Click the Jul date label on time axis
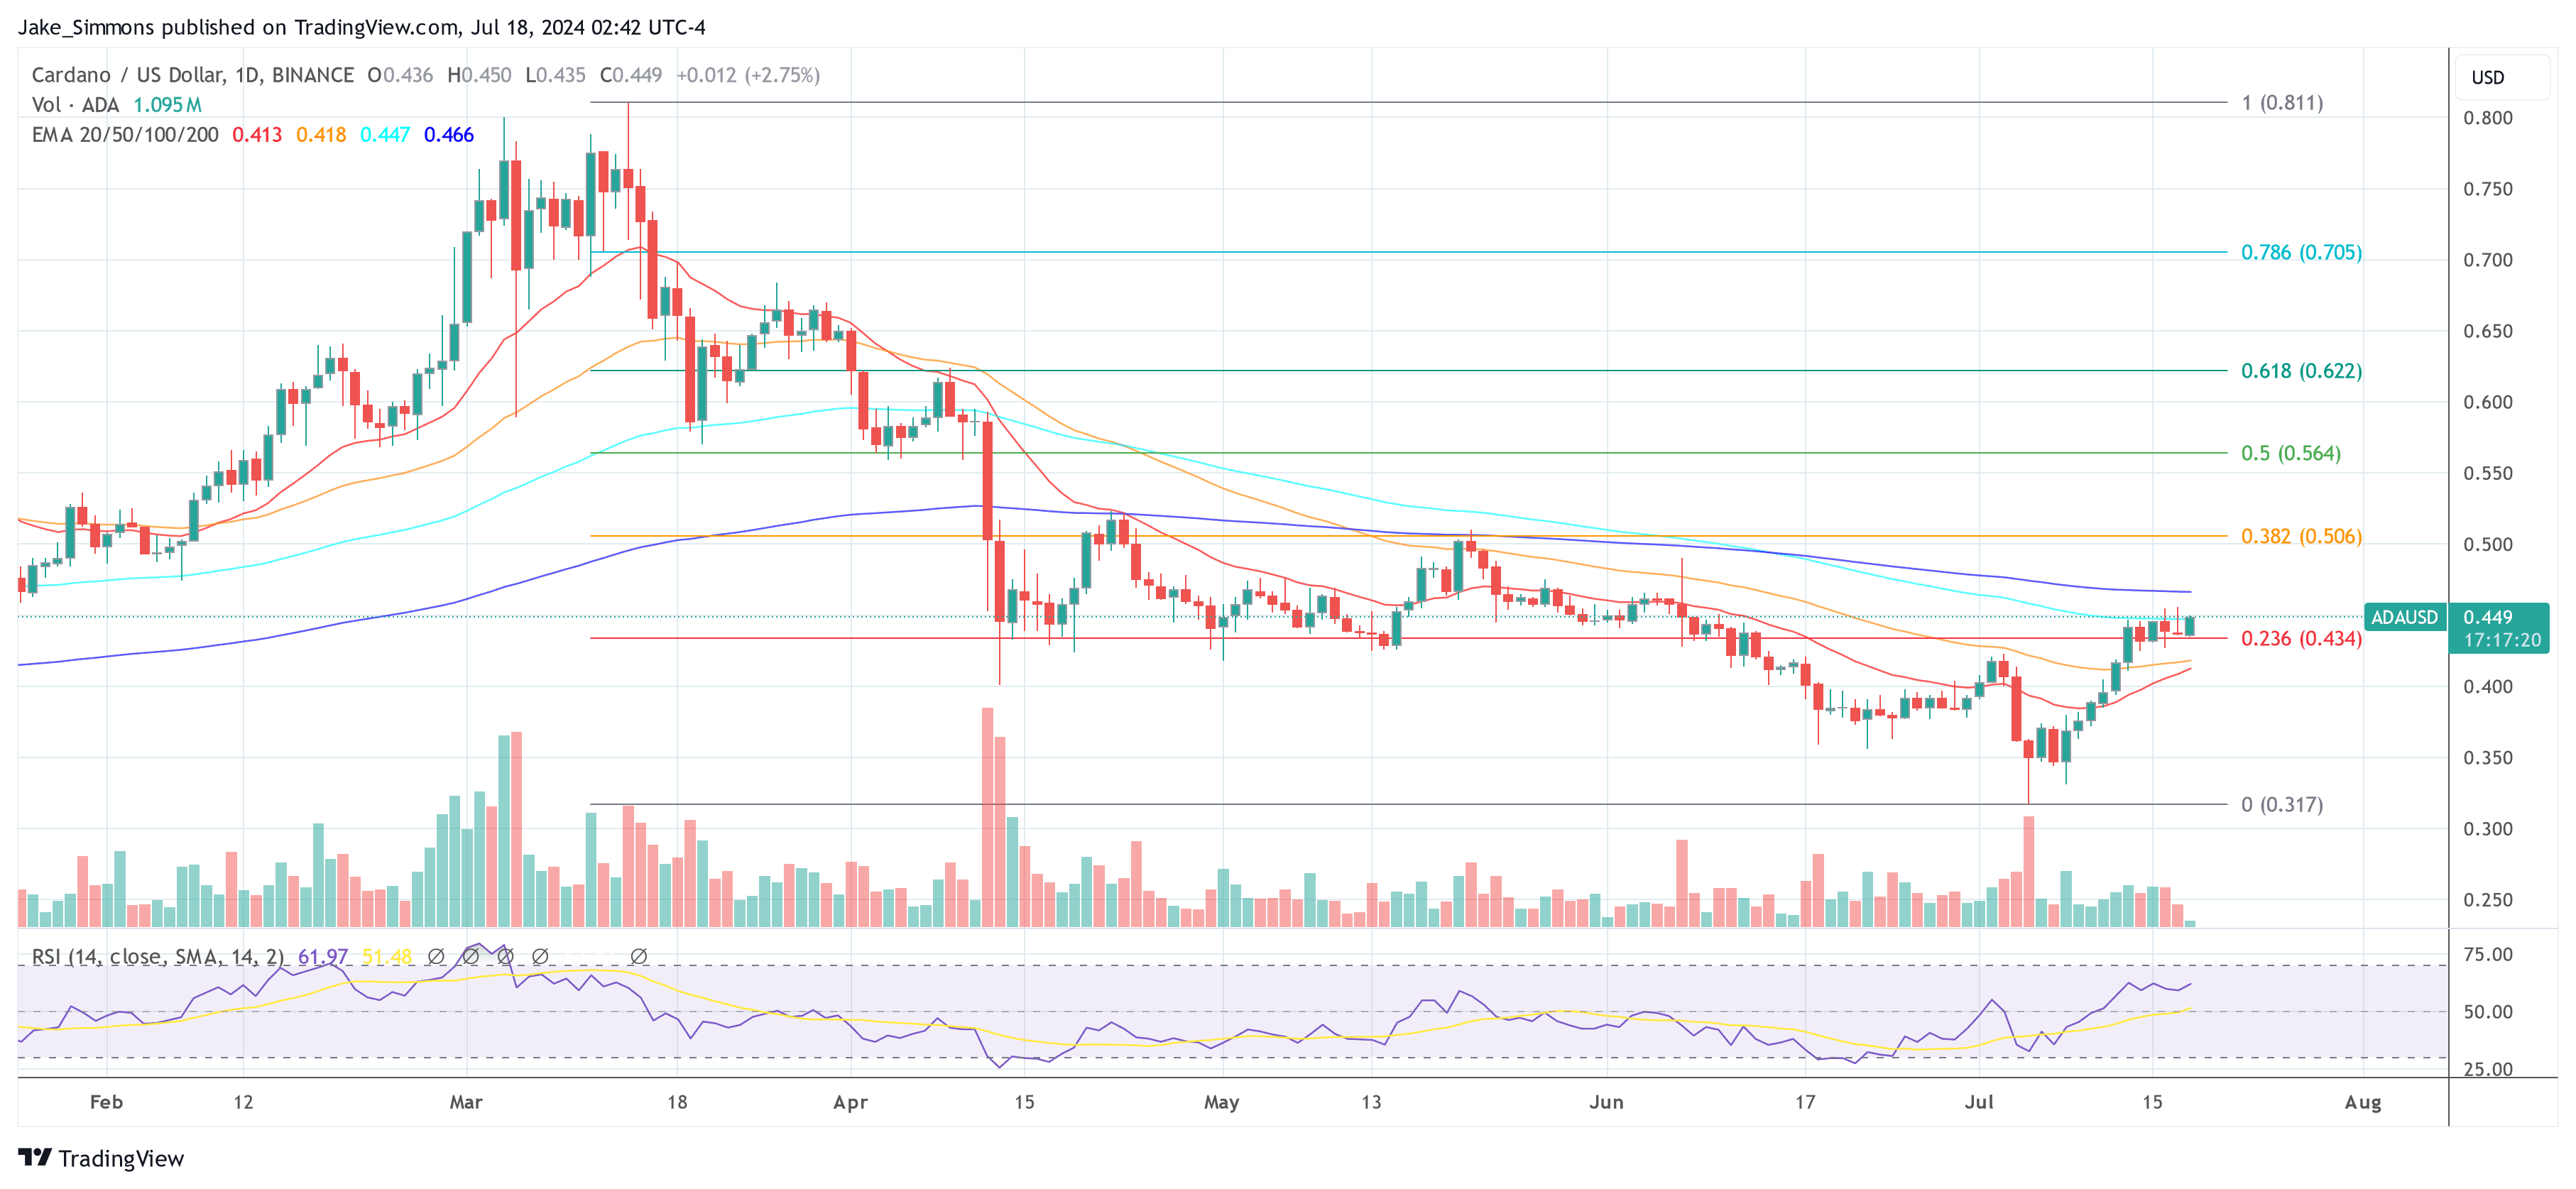 point(1979,1102)
